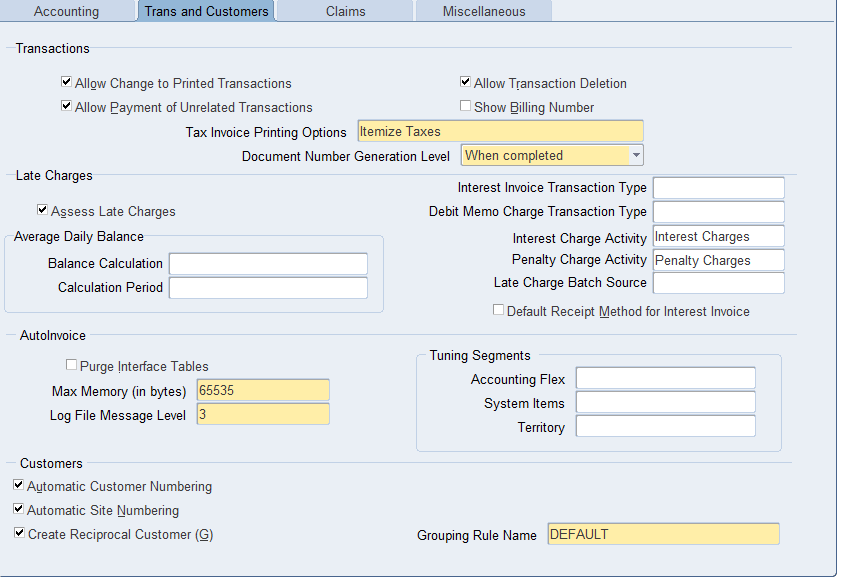The width and height of the screenshot is (844, 580).
Task: Uncheck Allow Transaction Deletion
Action: tap(465, 81)
